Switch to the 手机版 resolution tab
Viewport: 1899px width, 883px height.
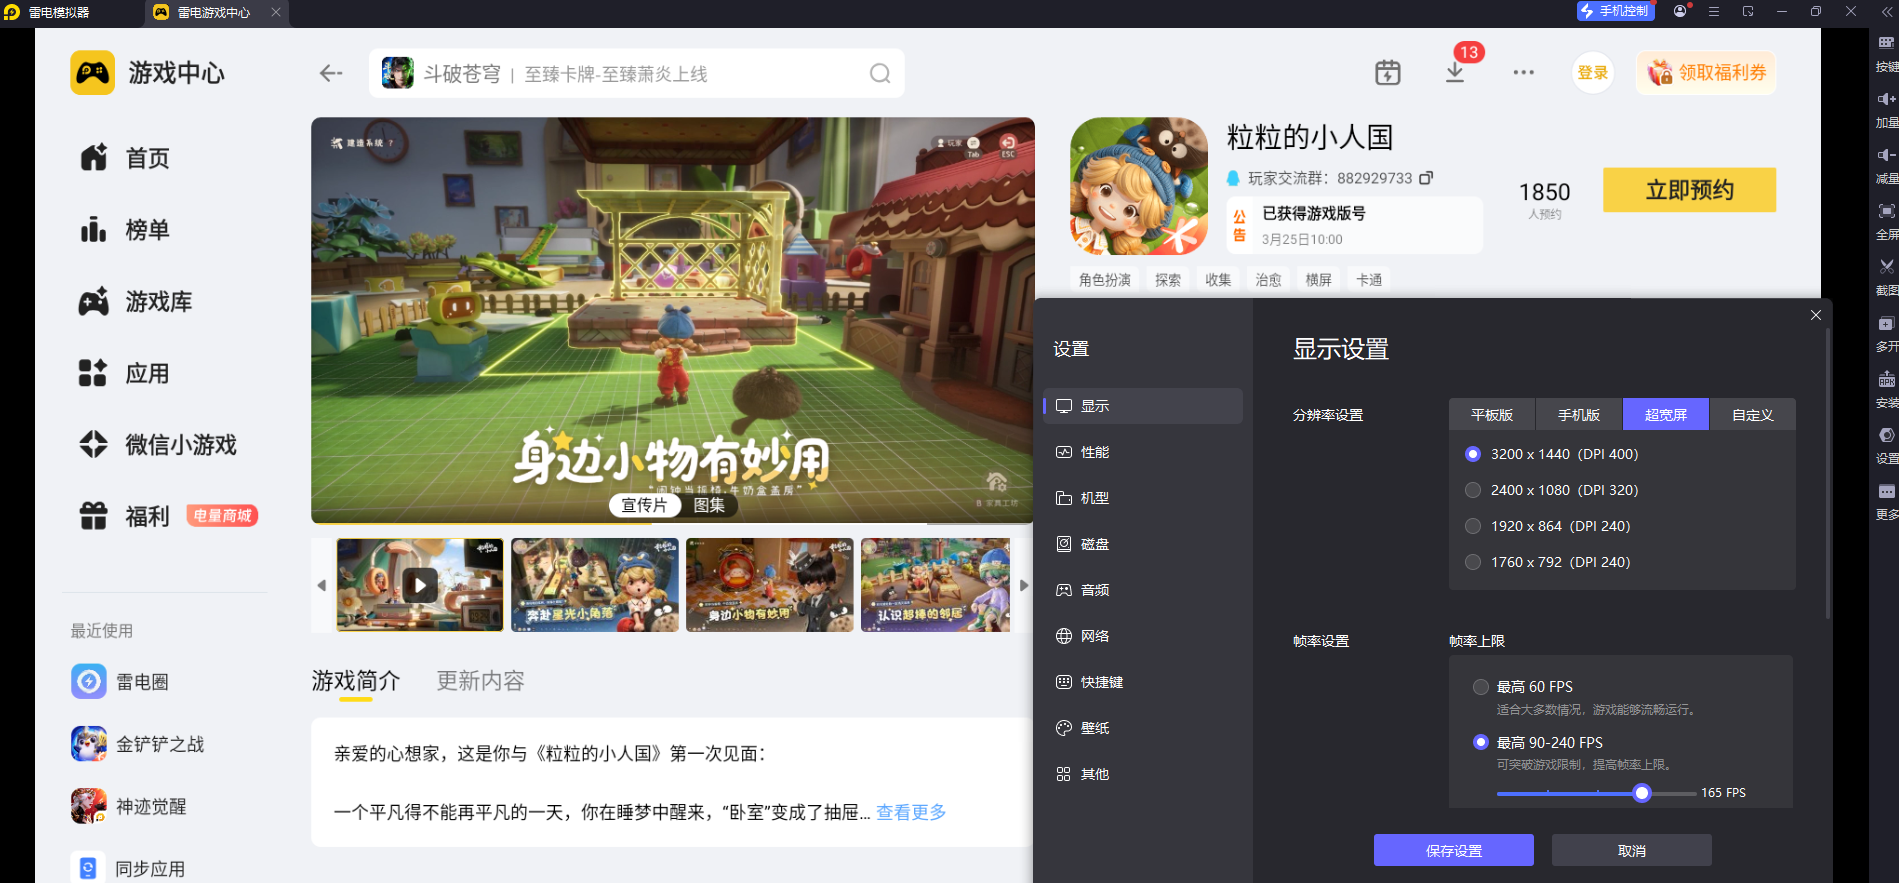1578,415
